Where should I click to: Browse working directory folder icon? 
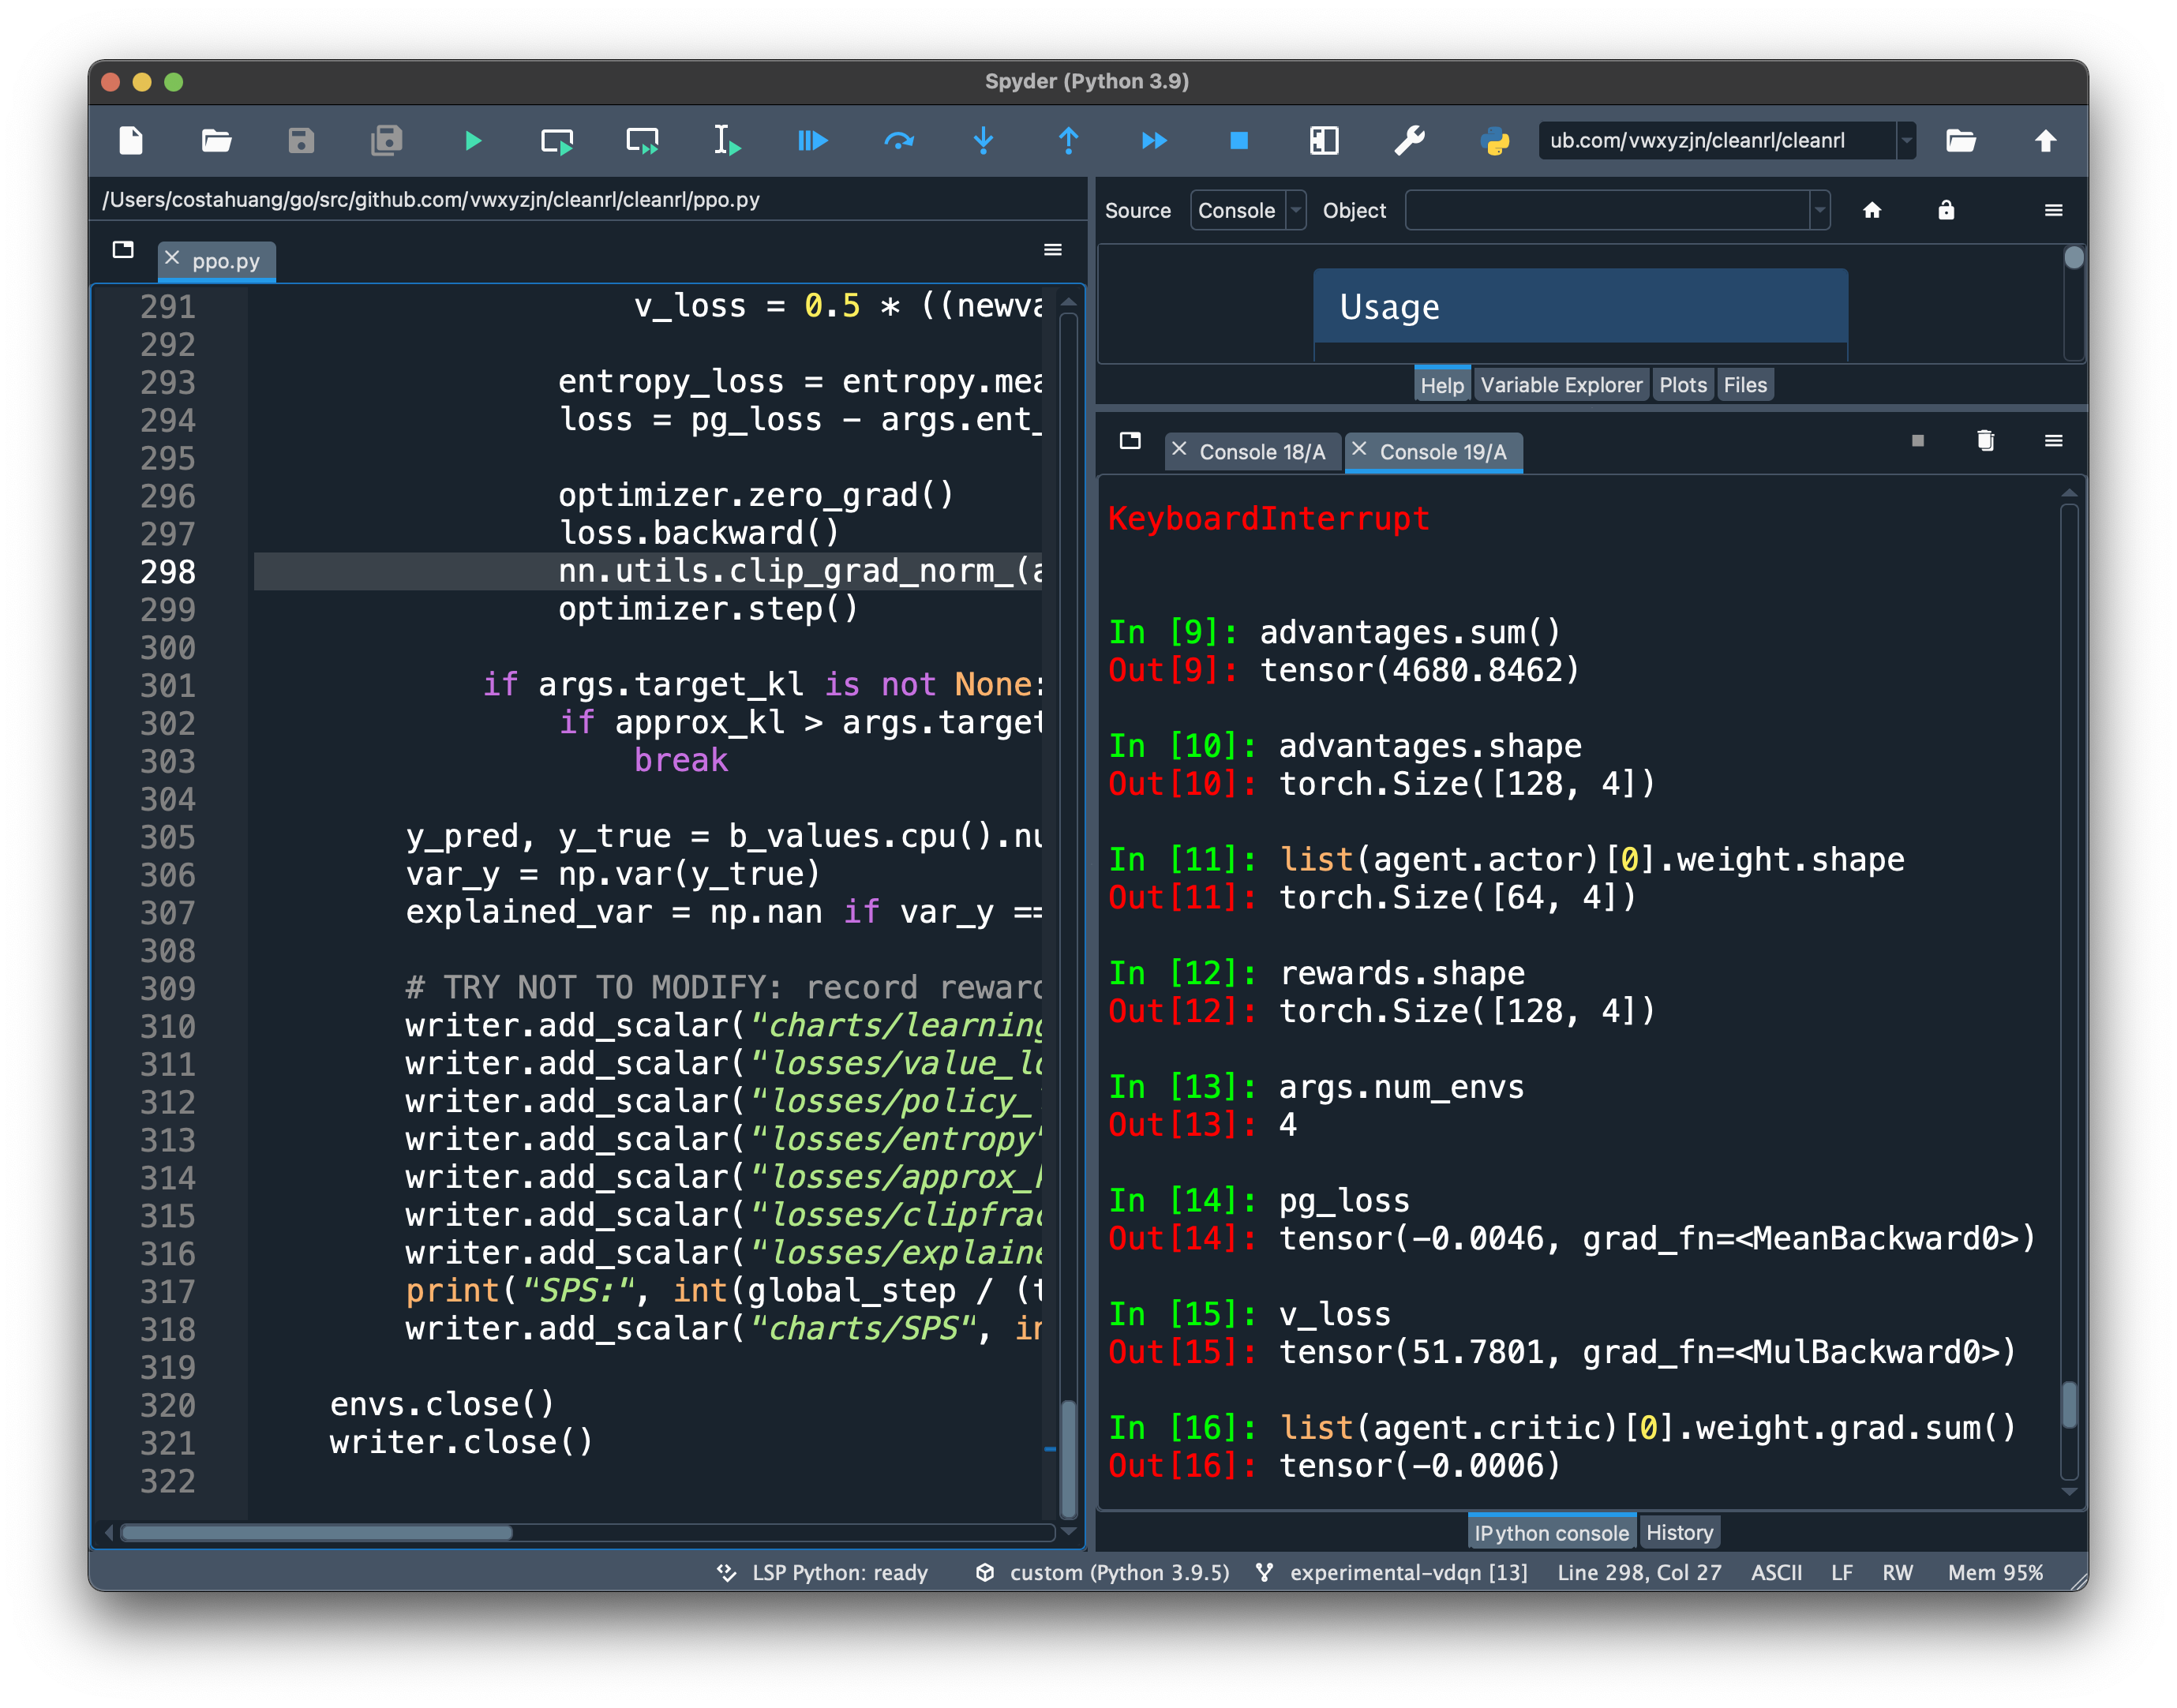(x=1961, y=141)
